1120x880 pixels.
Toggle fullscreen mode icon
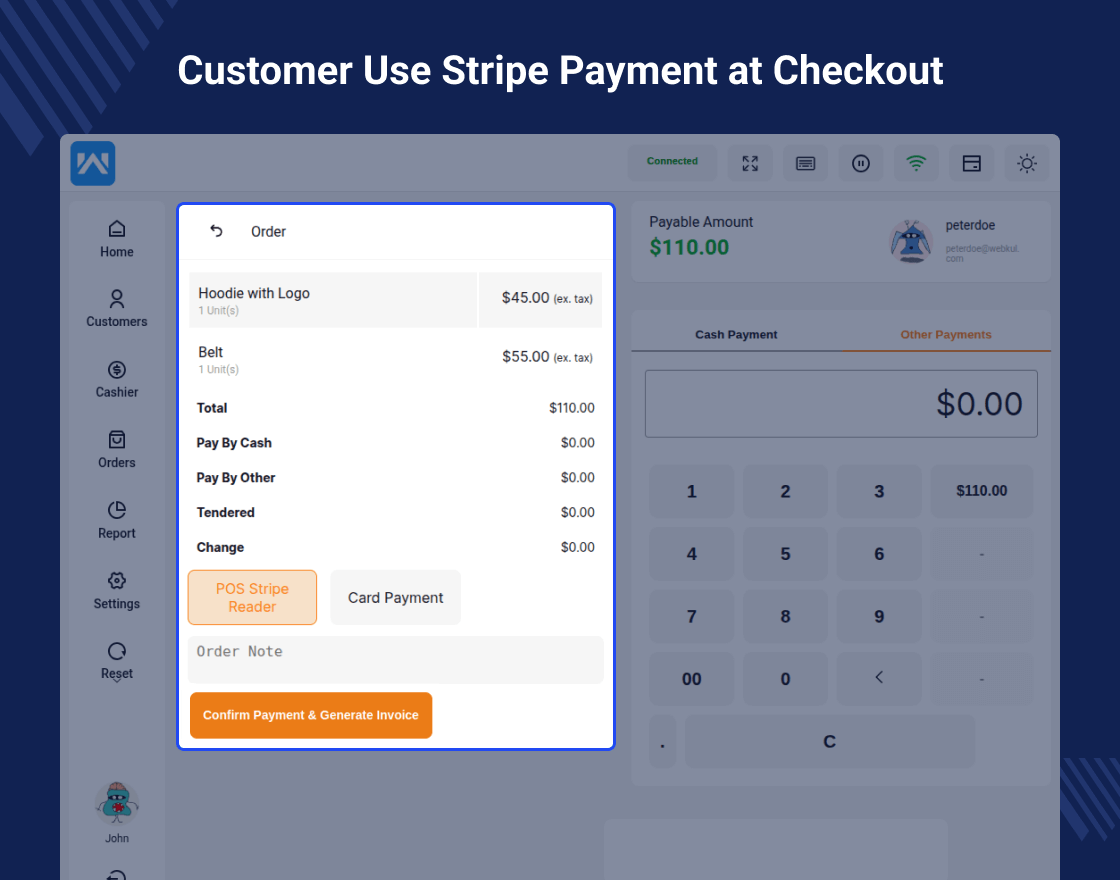tap(750, 163)
